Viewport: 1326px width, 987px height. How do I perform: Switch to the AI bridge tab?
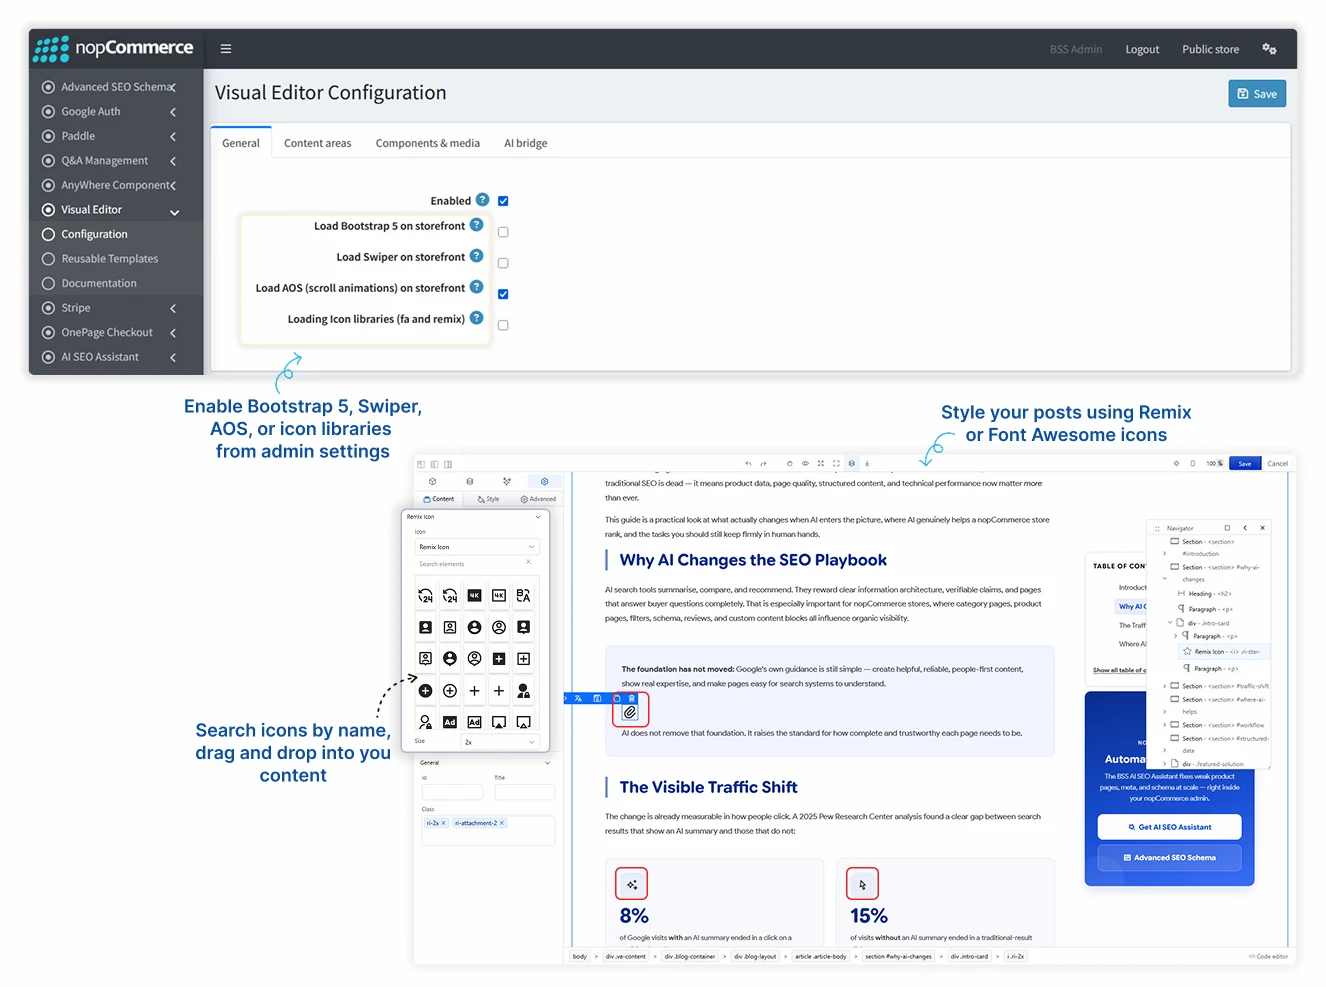pos(526,143)
